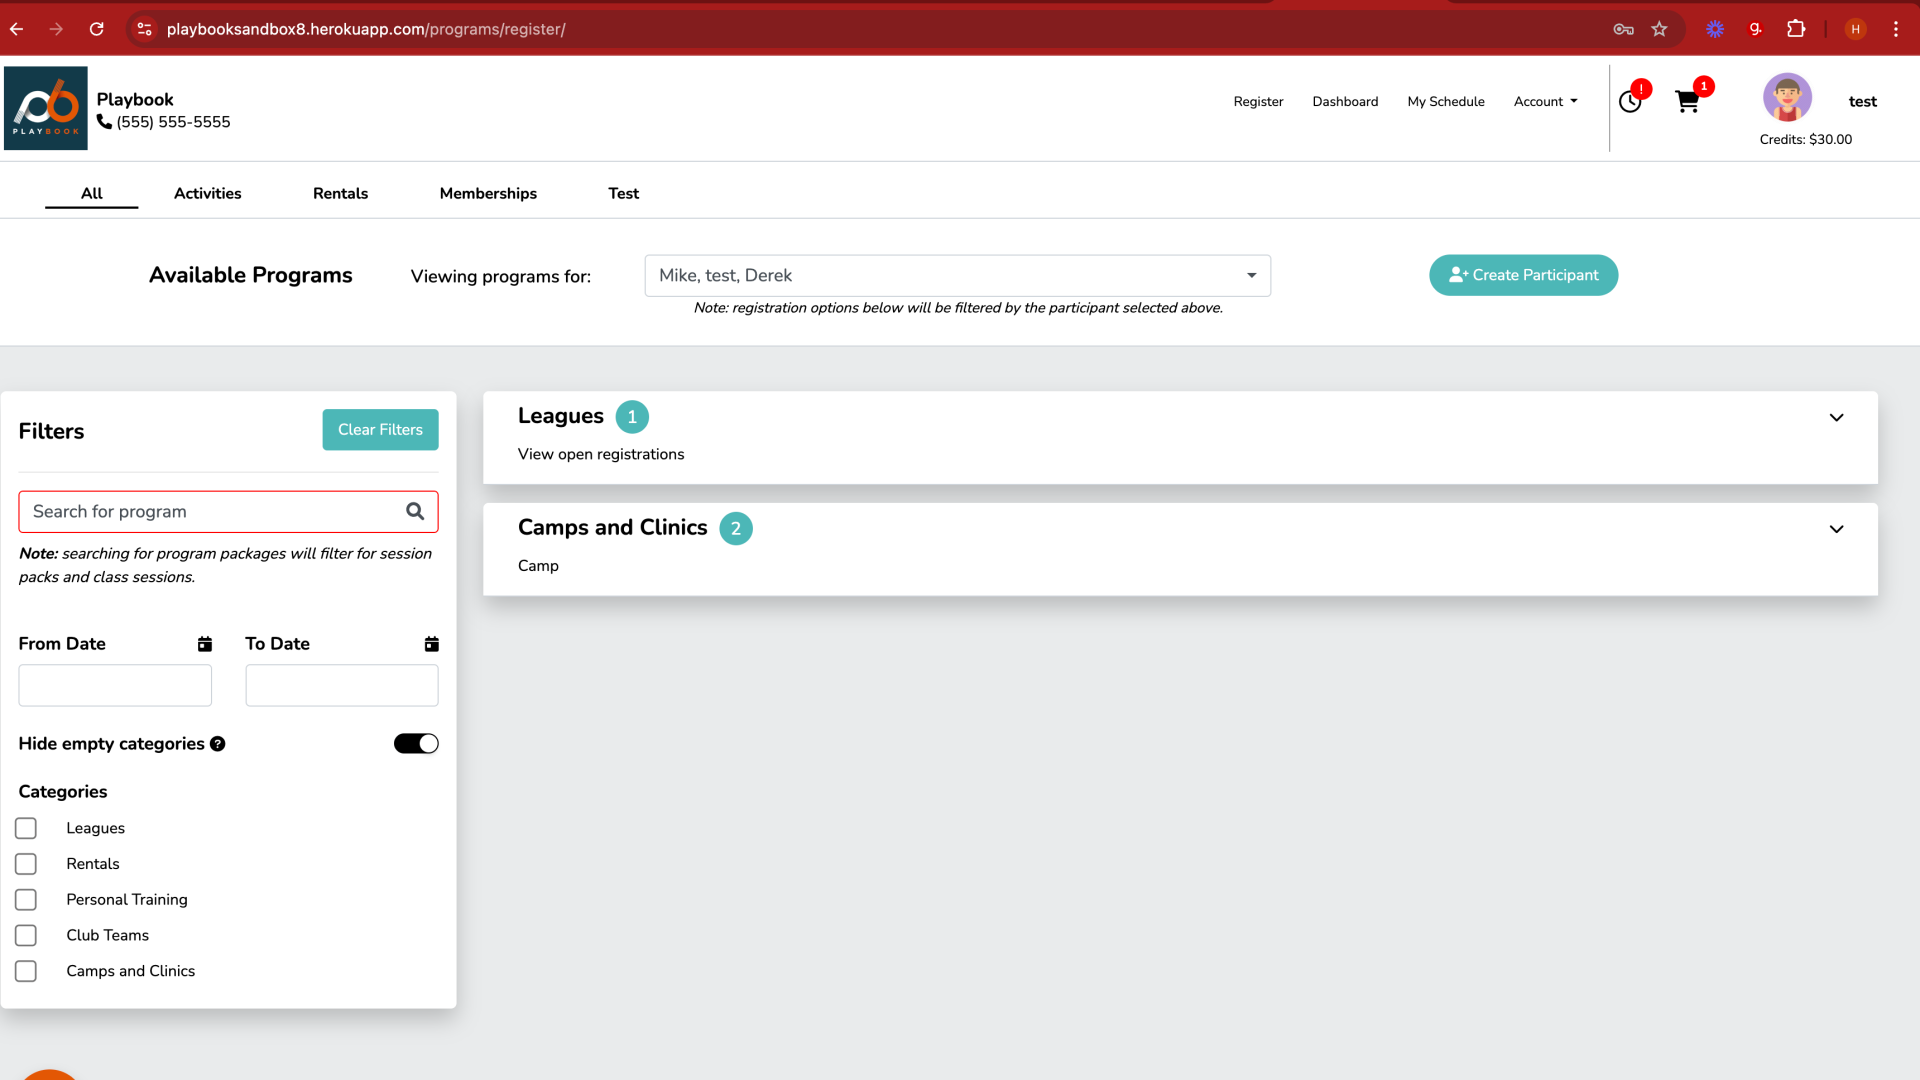Click the calendar icon for From Date
Viewport: 1920px width, 1080px height.
204,644
